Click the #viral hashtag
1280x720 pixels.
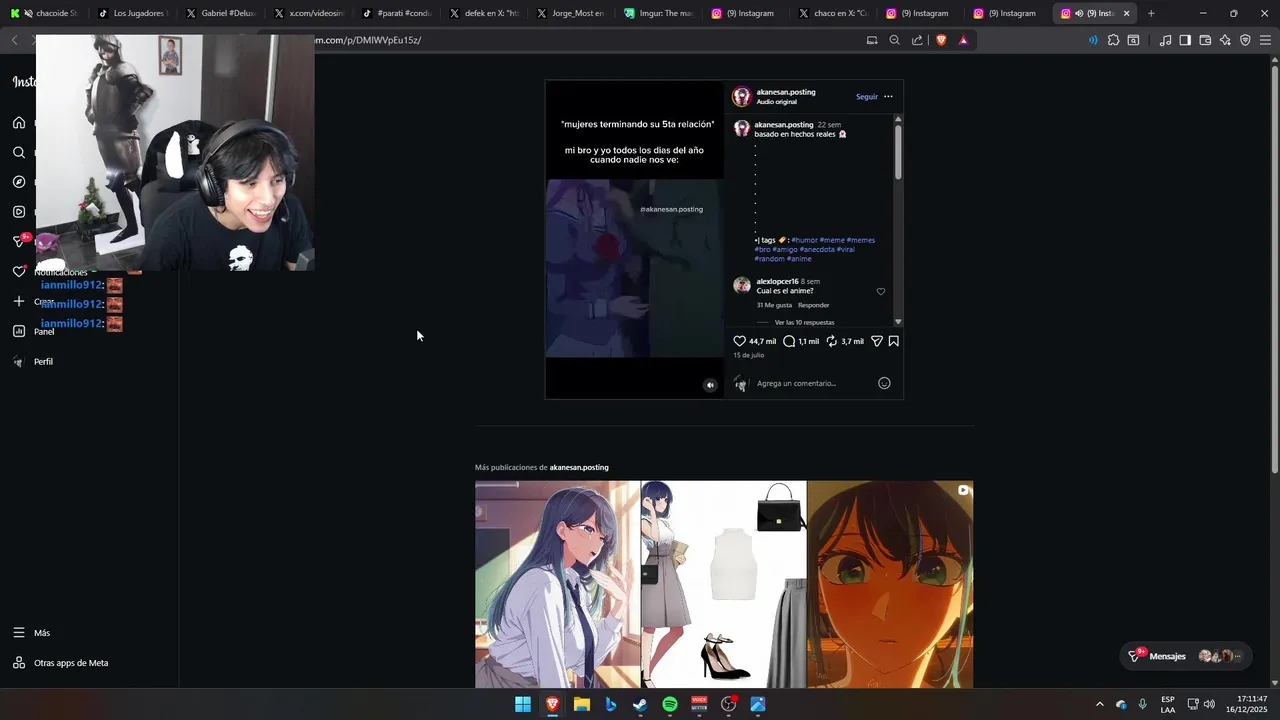coord(846,249)
